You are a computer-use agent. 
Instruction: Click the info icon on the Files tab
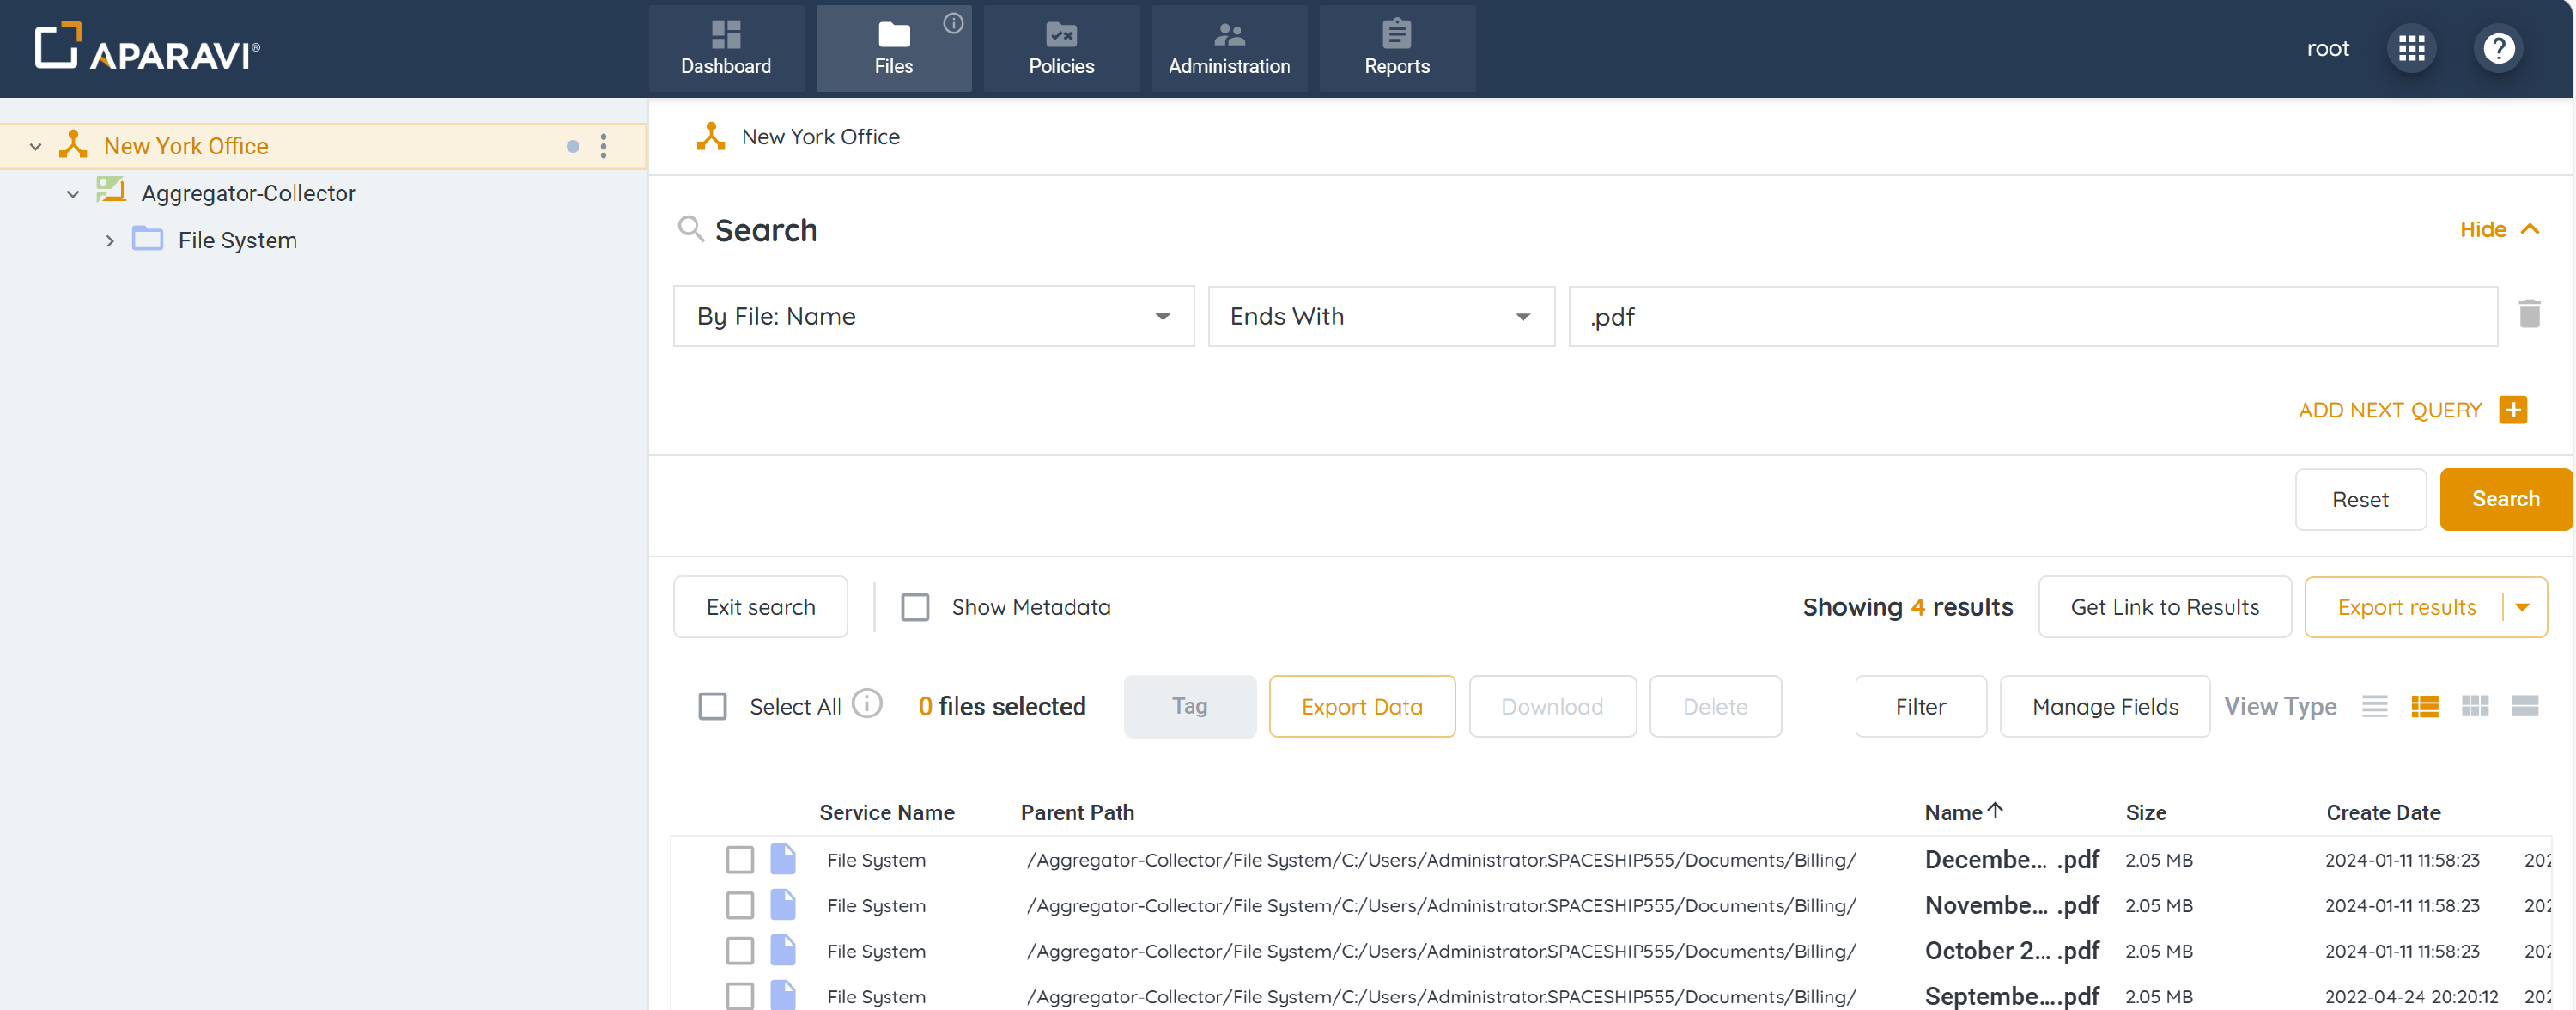tap(953, 23)
